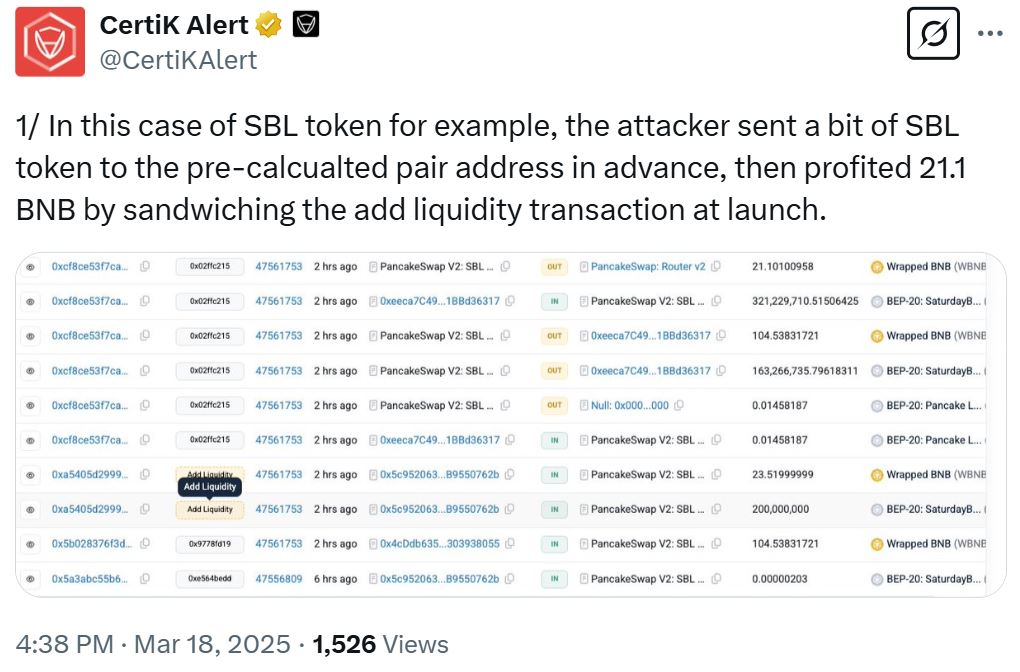Toggle eye icon on 0x5b028376f3d row

tap(31, 544)
